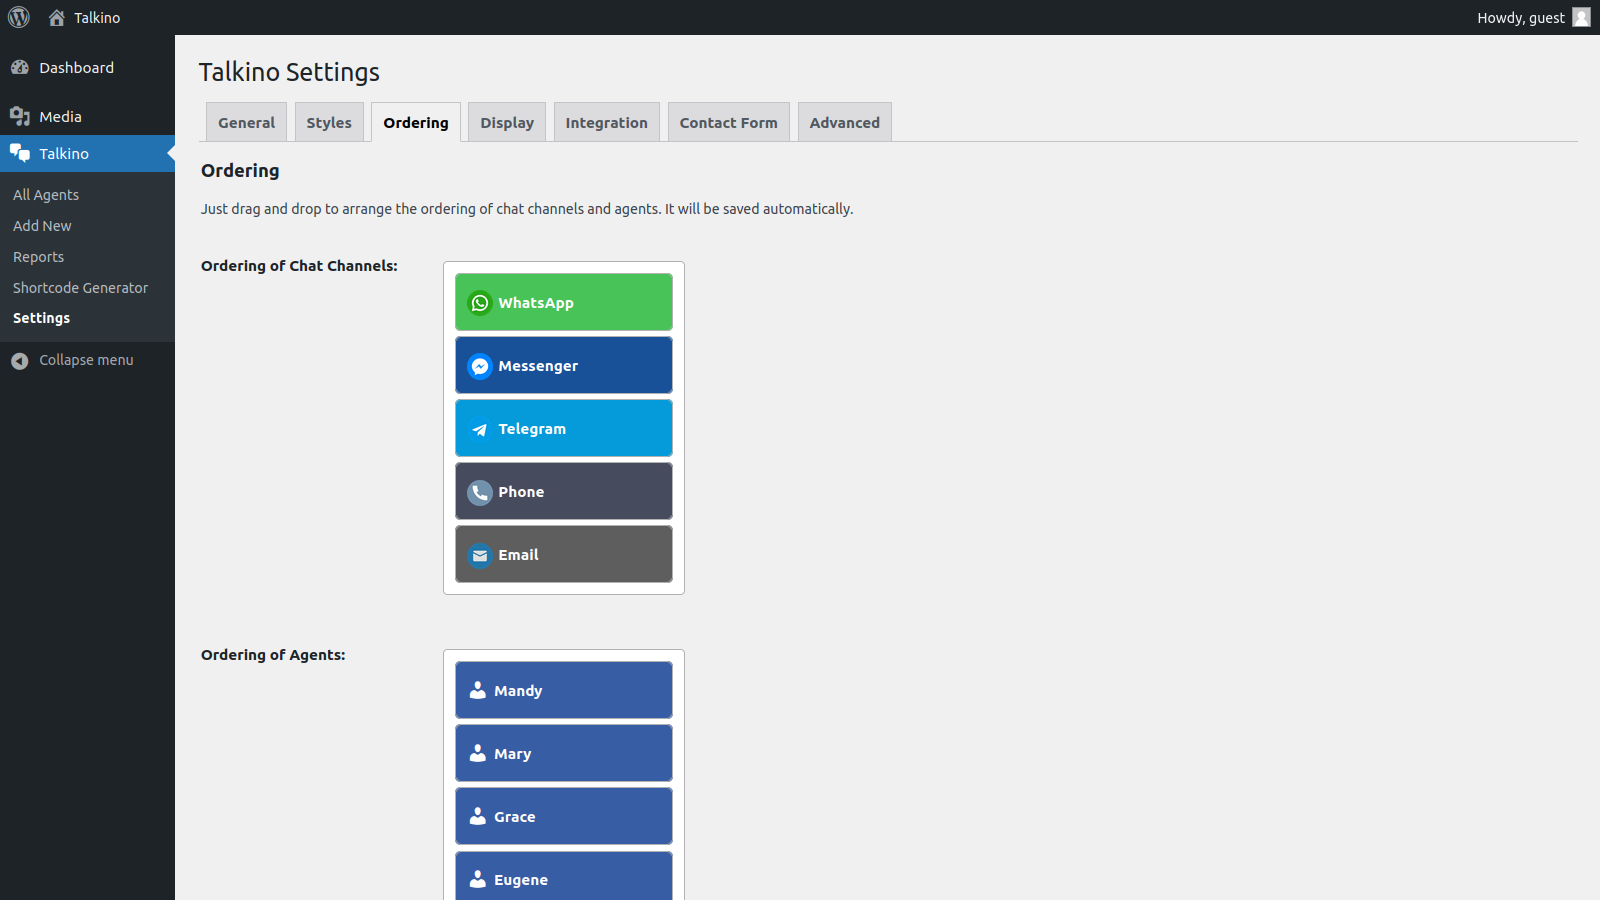The width and height of the screenshot is (1600, 900).
Task: Click the Email envelope icon
Action: (480, 554)
